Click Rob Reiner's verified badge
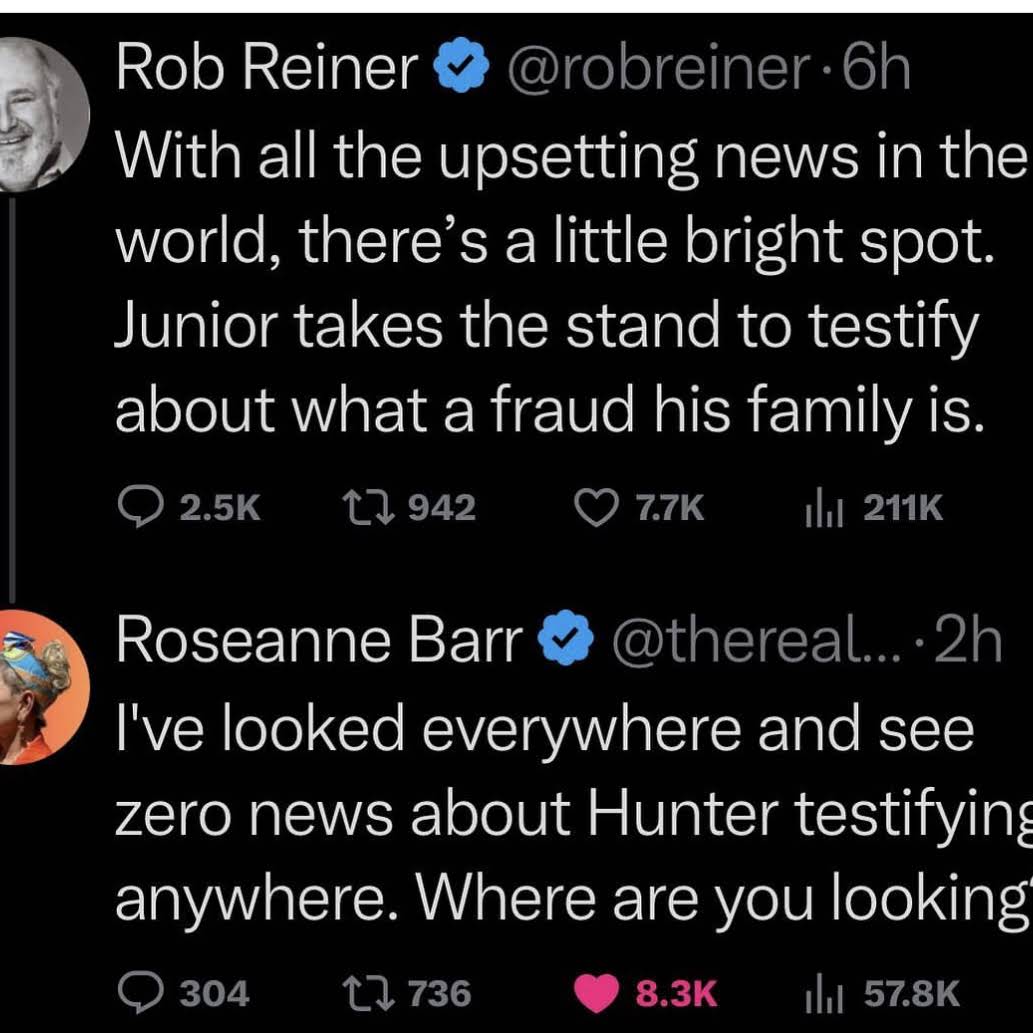Viewport: 1033px width, 1033px height. (461, 65)
